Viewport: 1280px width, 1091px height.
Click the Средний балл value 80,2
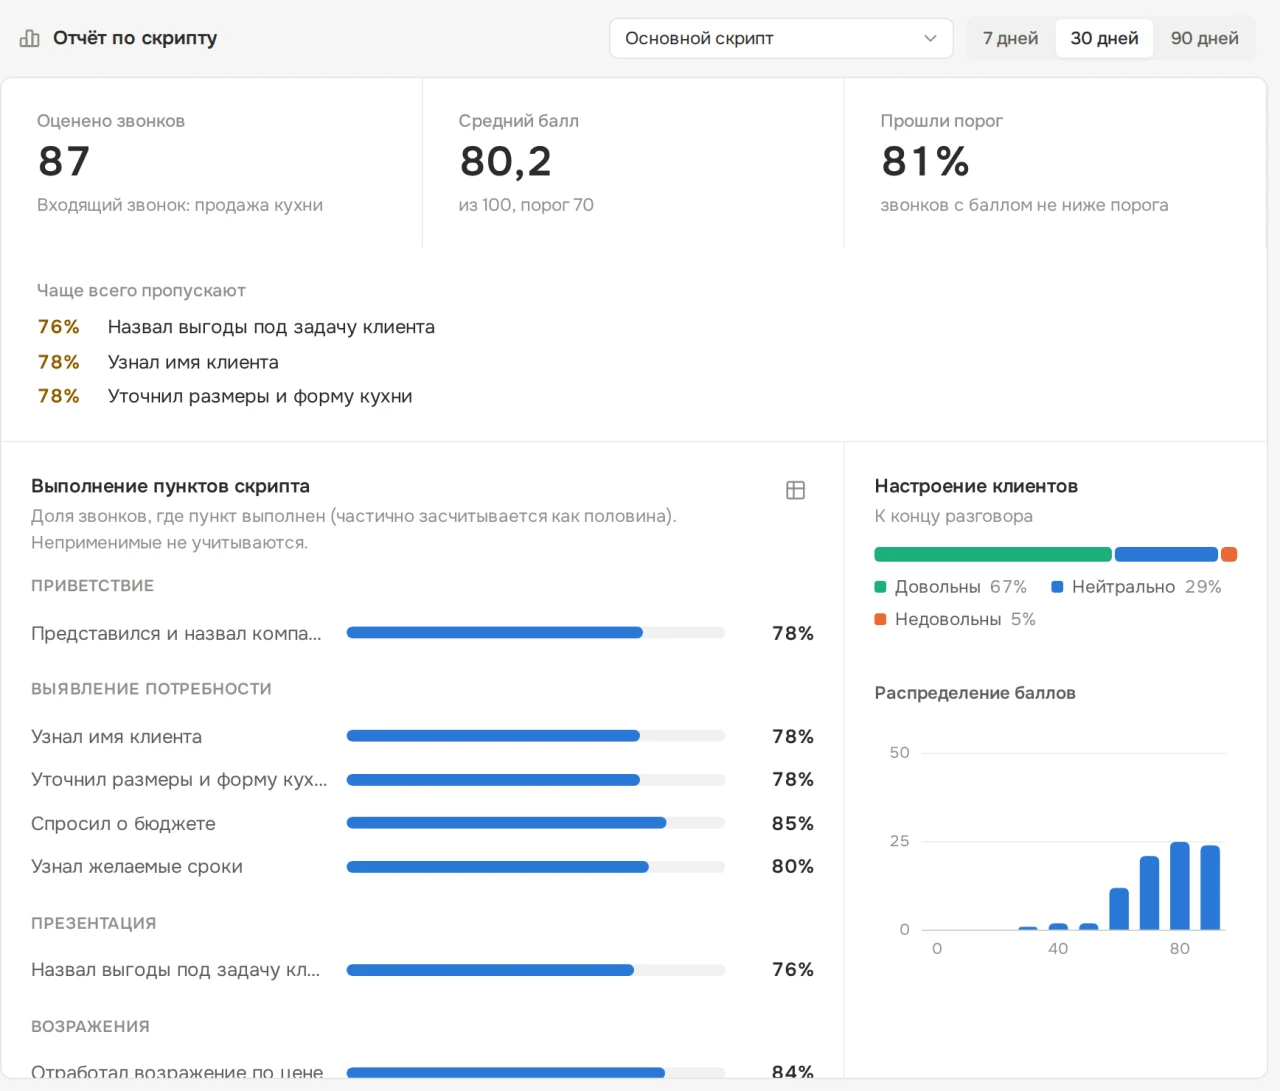505,161
